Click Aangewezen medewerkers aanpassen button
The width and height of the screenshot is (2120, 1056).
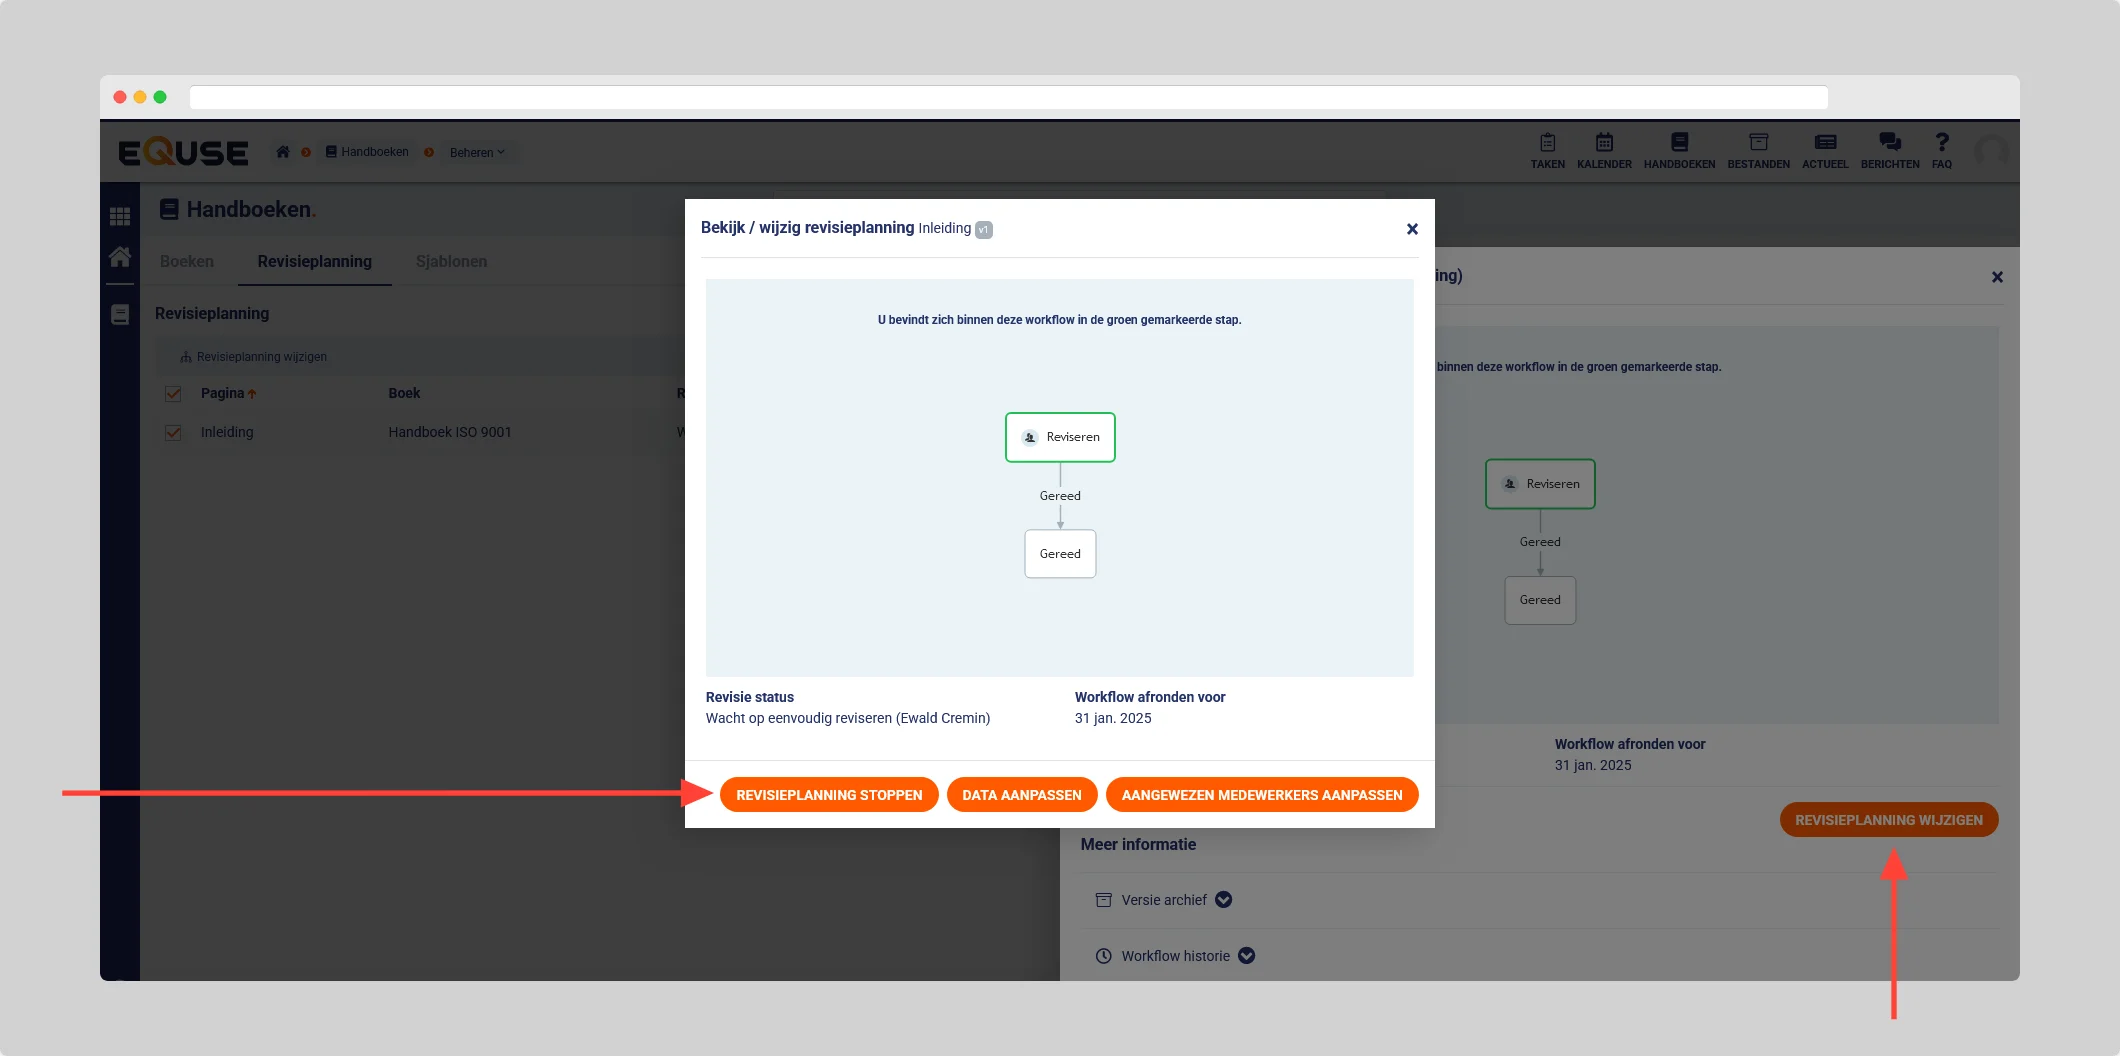coord(1262,795)
